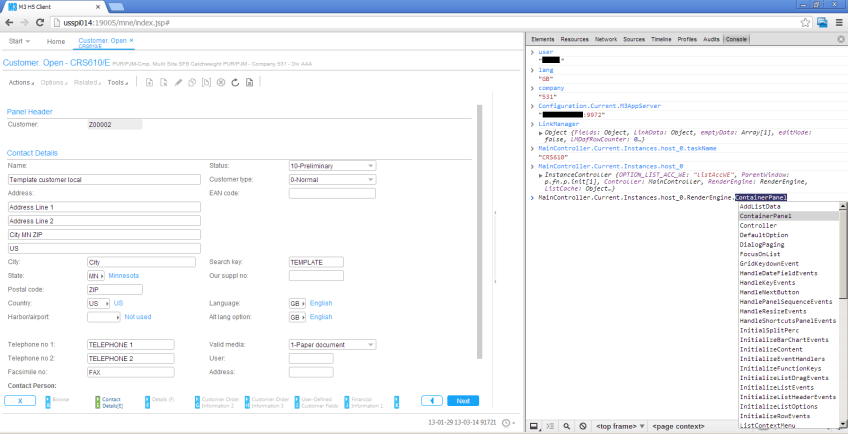The width and height of the screenshot is (848, 434).
Task: Click the Harbor/airport field browse arrow
Action: [118, 318]
